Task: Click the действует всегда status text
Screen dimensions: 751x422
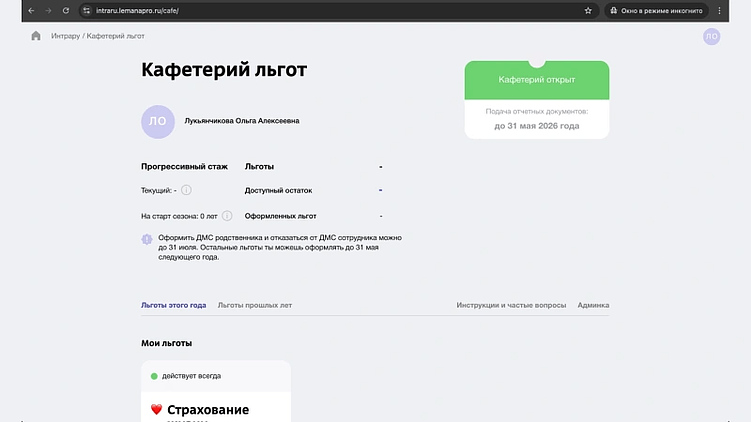Action: tap(192, 376)
